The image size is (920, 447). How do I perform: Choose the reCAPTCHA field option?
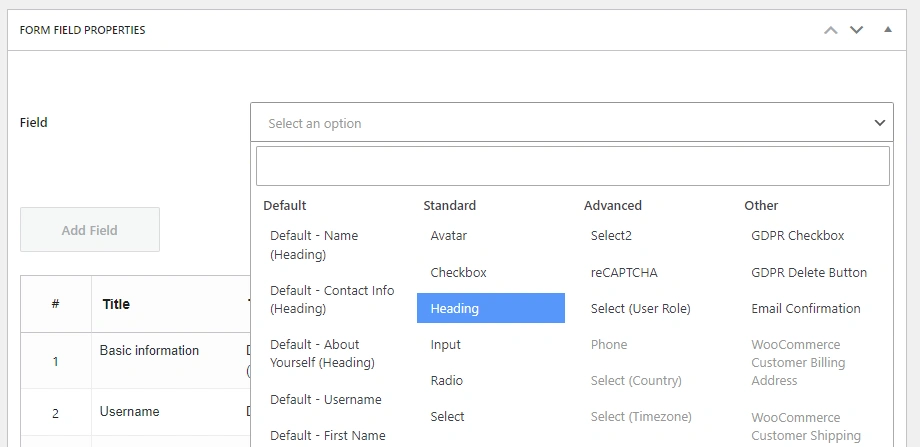tap(624, 272)
